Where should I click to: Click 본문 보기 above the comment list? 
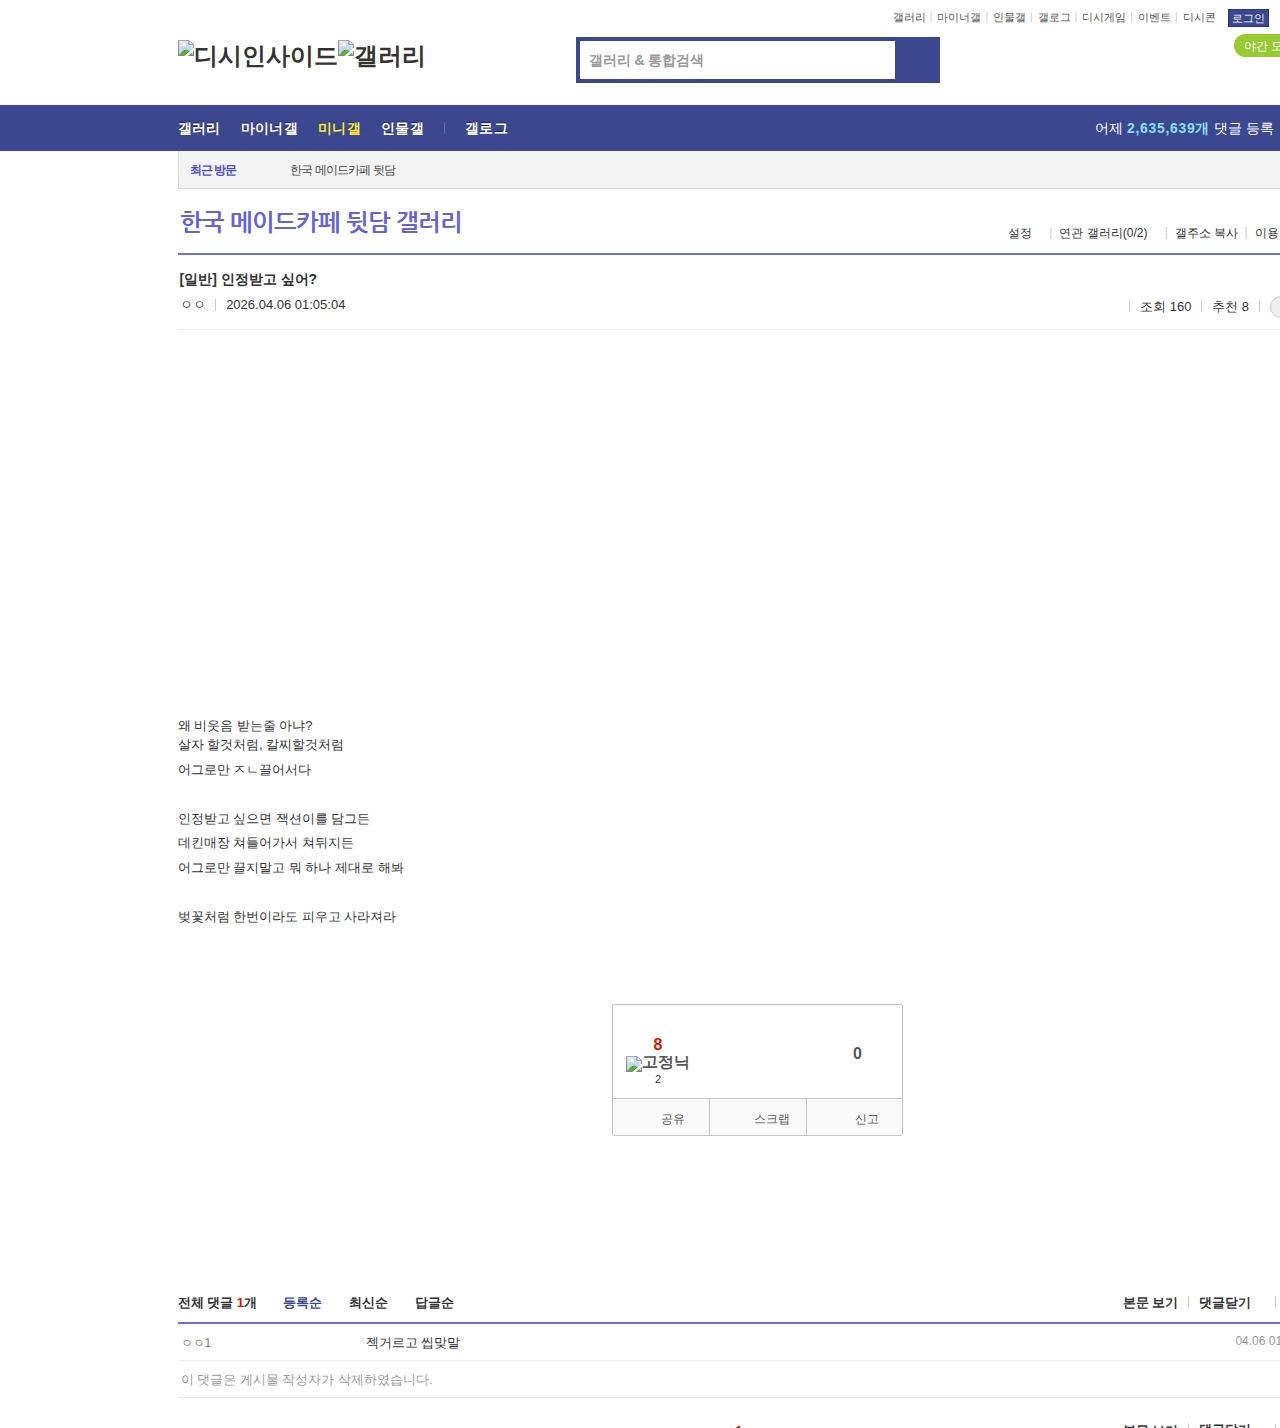click(1150, 1303)
